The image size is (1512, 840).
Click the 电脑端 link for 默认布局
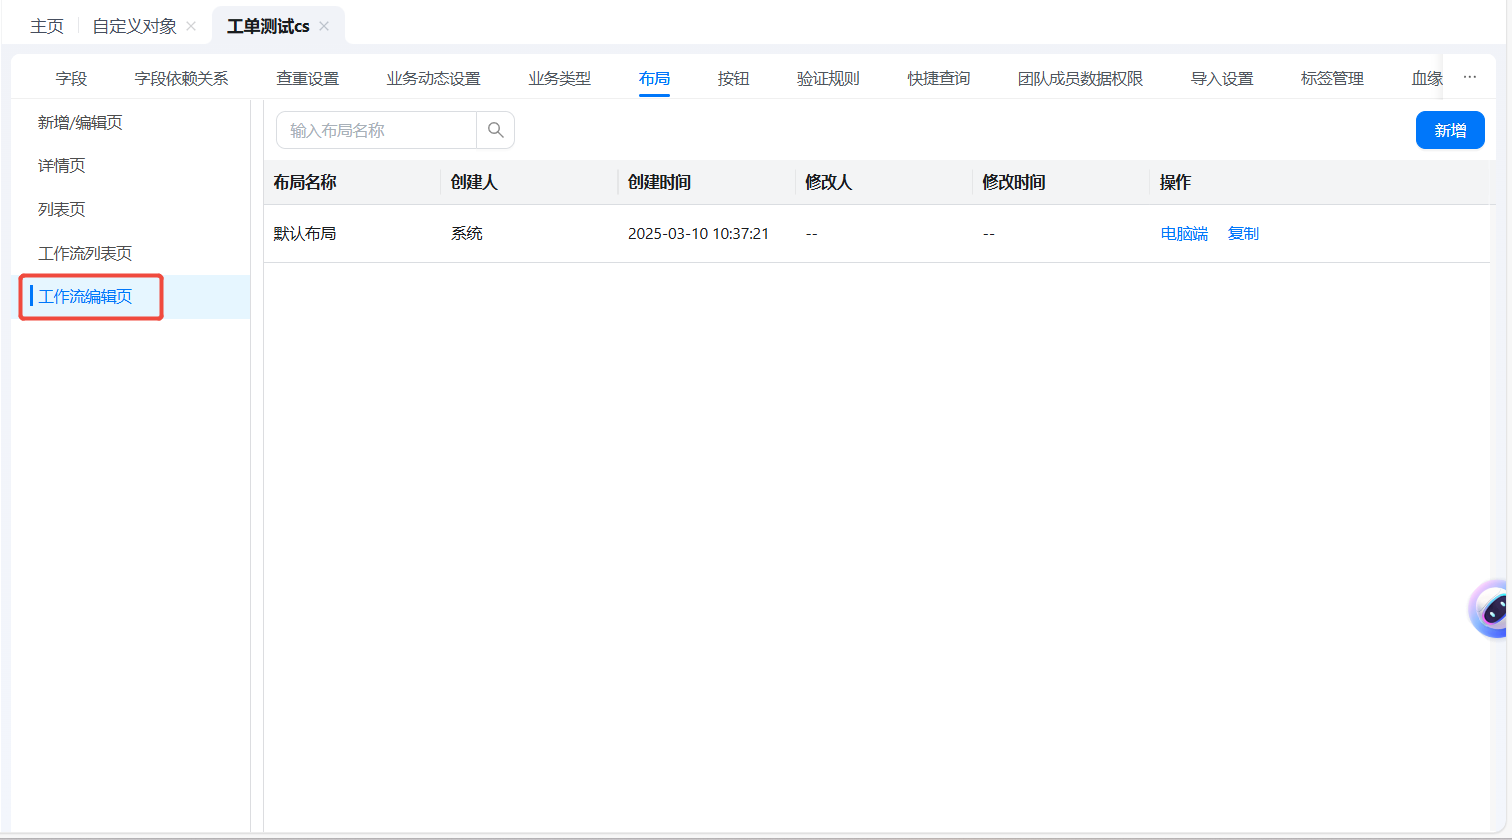pos(1184,233)
